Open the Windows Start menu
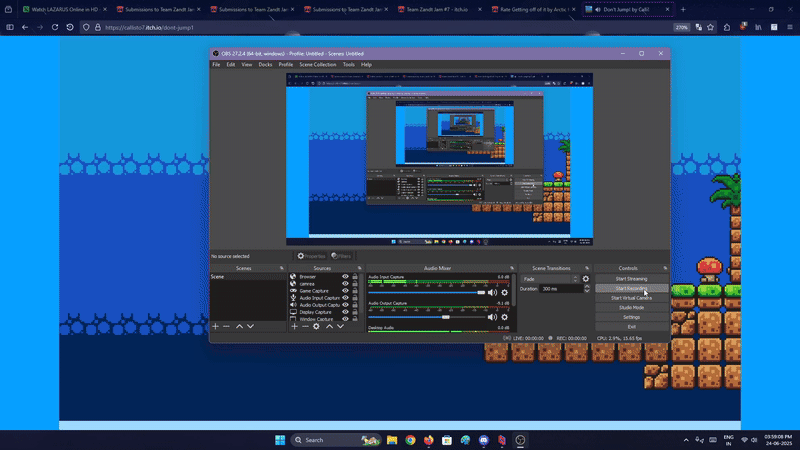Viewport: 800px width, 450px height. (x=280, y=440)
